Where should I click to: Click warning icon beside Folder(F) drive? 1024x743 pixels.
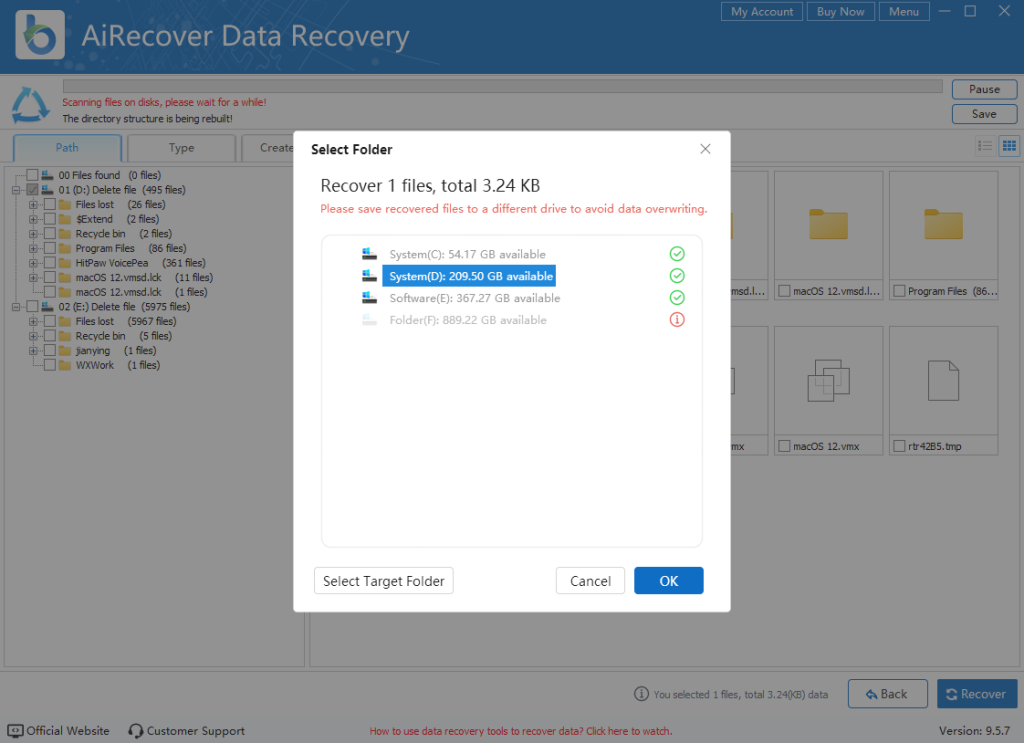(677, 320)
